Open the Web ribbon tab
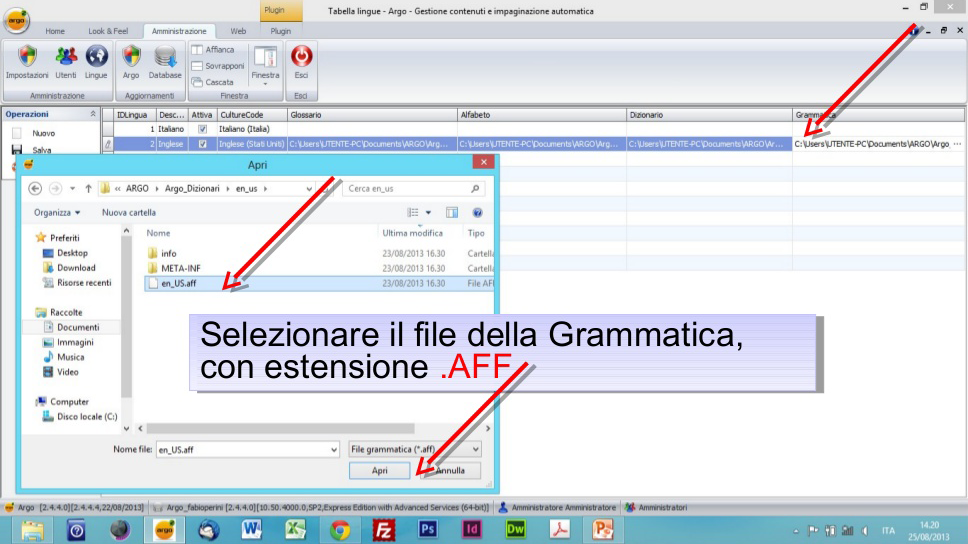968x544 pixels. 238,31
